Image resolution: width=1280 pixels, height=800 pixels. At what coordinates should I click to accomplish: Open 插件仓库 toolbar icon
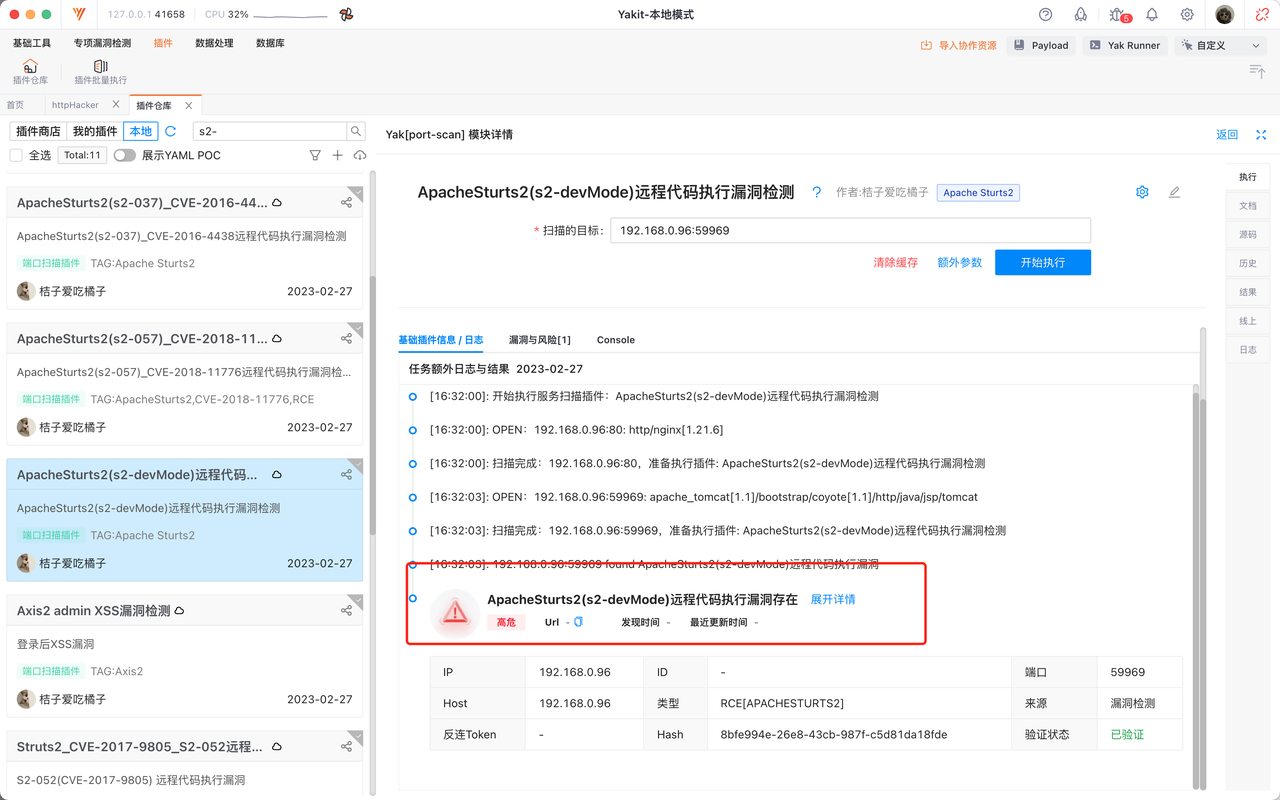point(30,72)
